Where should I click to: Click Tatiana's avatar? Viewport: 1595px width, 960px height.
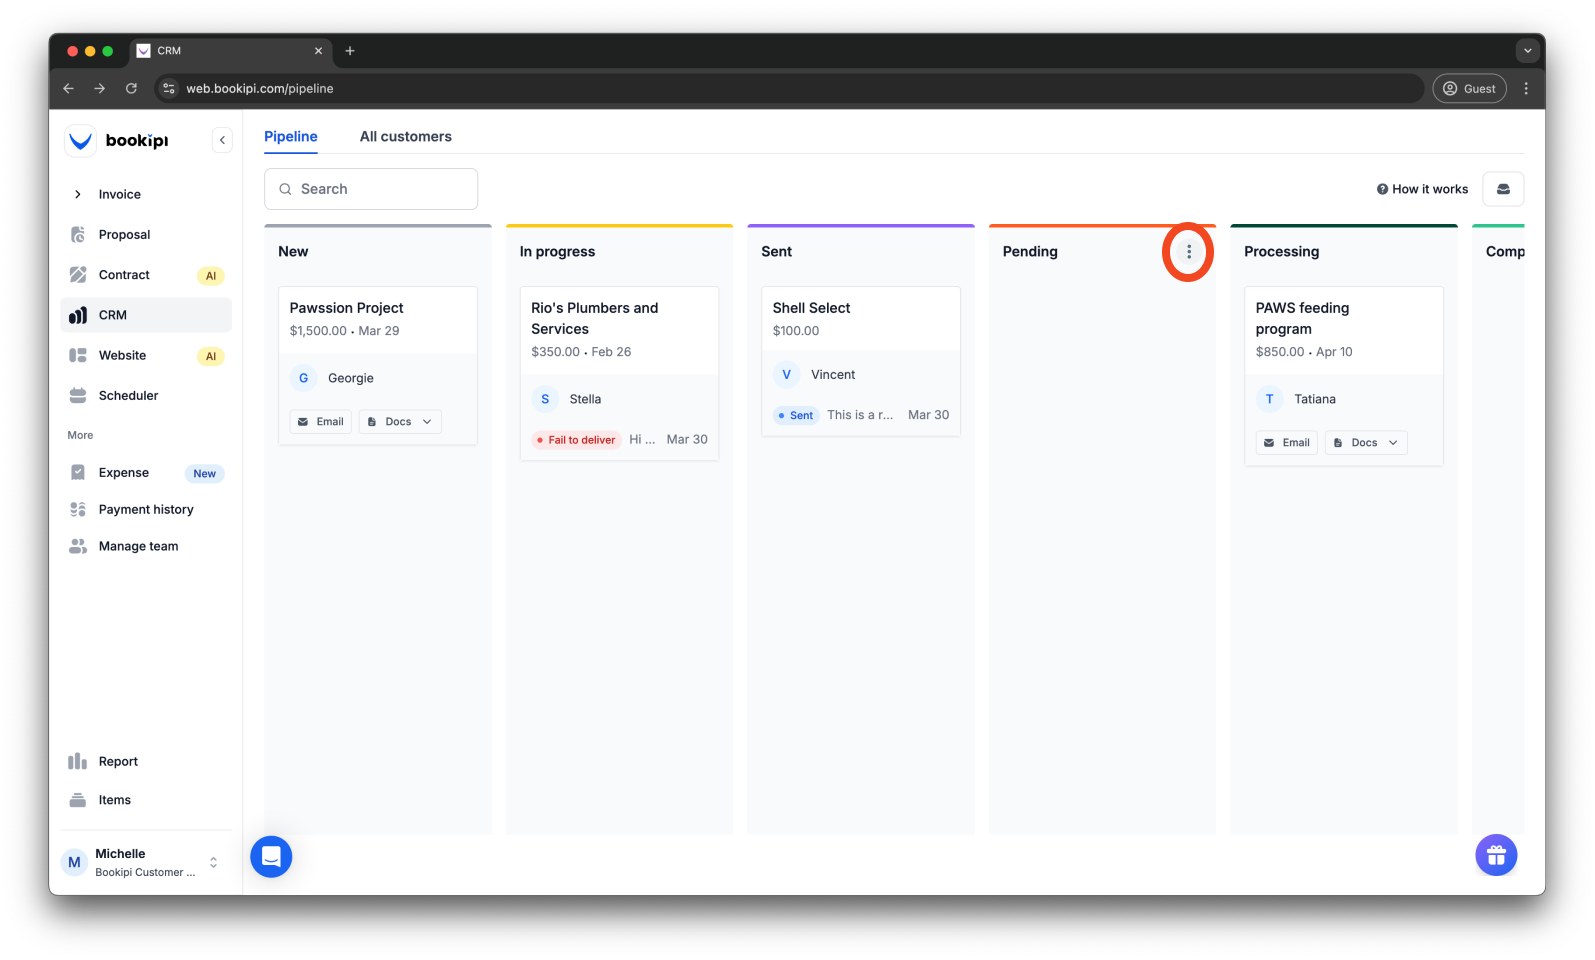1269,399
